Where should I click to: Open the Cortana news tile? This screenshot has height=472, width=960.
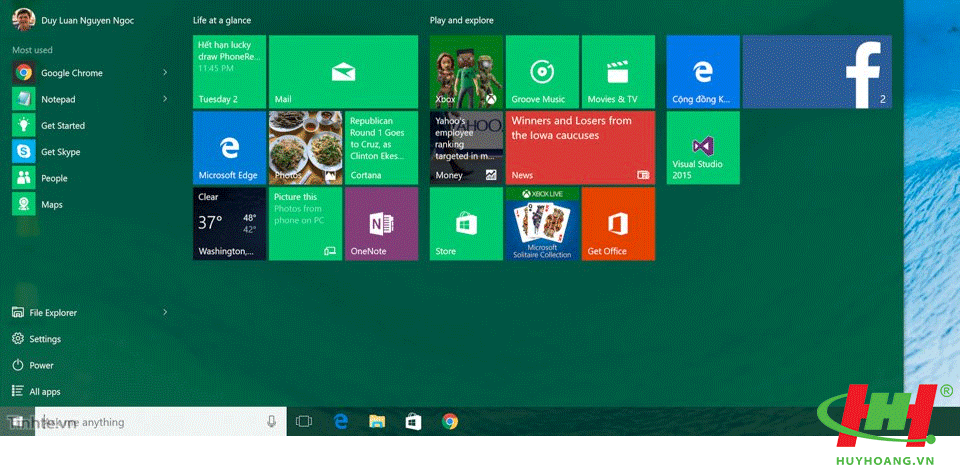(381, 148)
